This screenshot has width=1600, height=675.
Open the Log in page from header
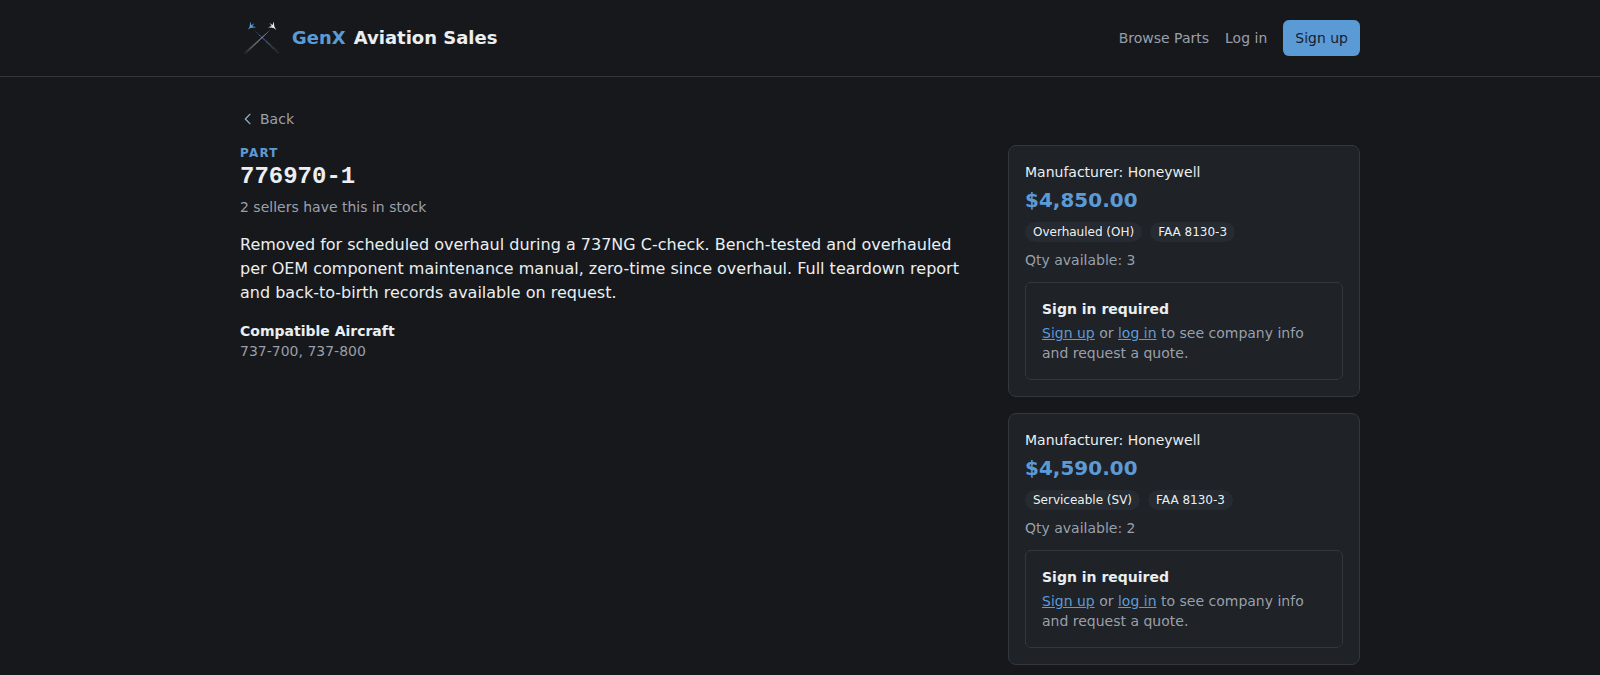[1246, 38]
